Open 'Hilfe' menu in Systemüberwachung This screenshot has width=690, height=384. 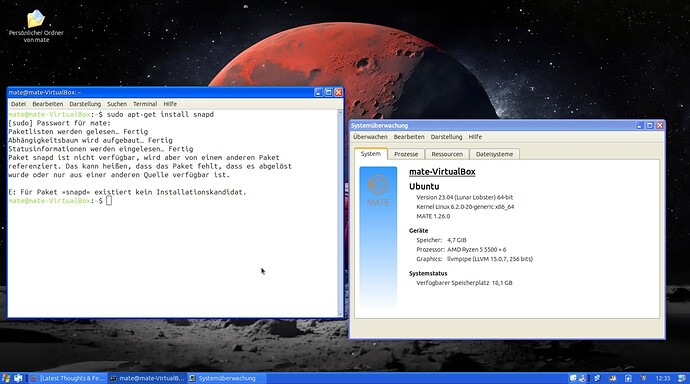475,137
